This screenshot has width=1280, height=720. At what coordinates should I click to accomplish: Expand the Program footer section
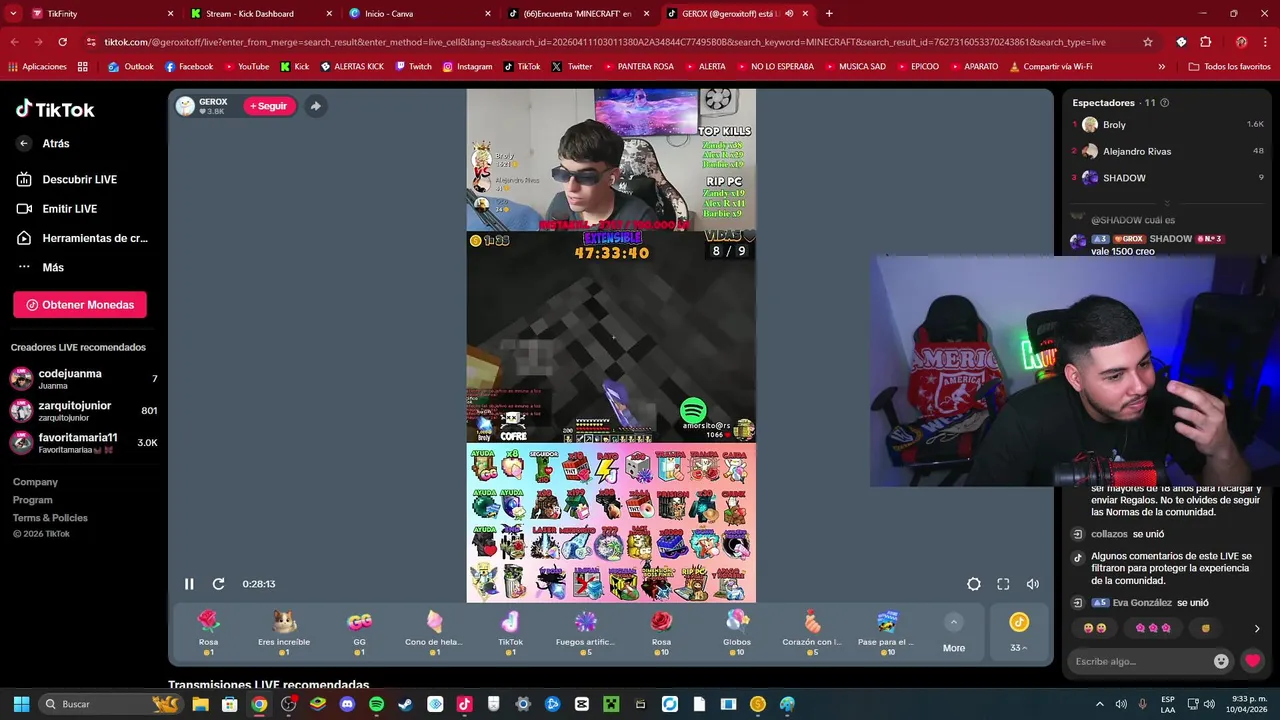pos(32,500)
